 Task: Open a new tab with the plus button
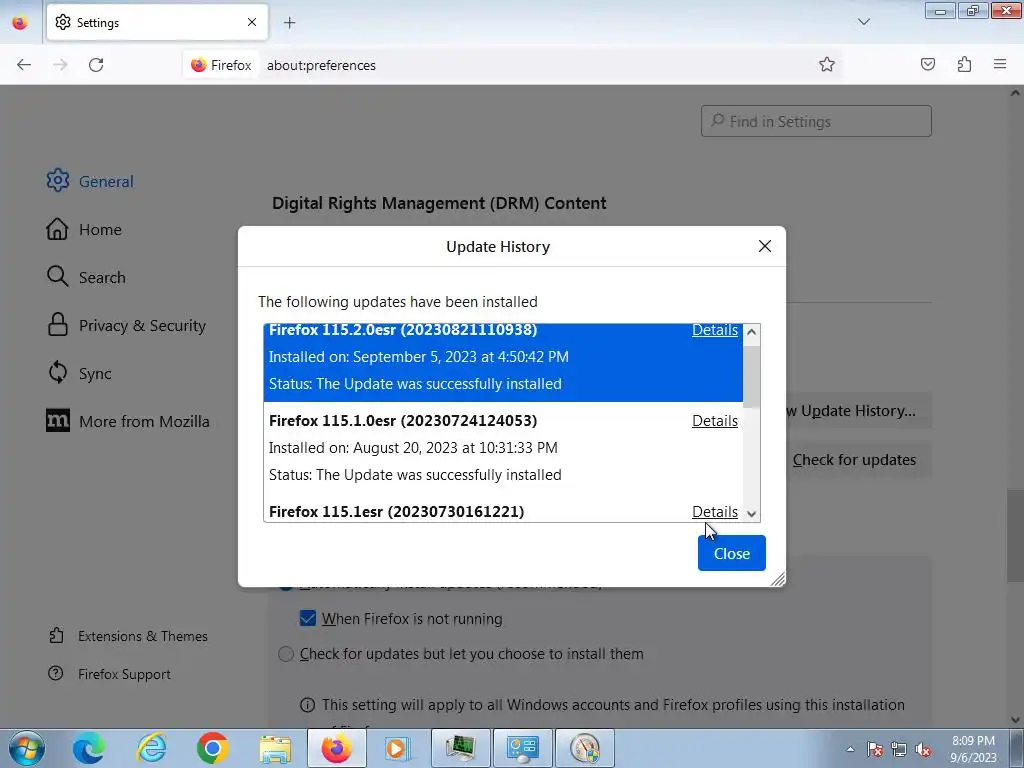[x=289, y=23]
